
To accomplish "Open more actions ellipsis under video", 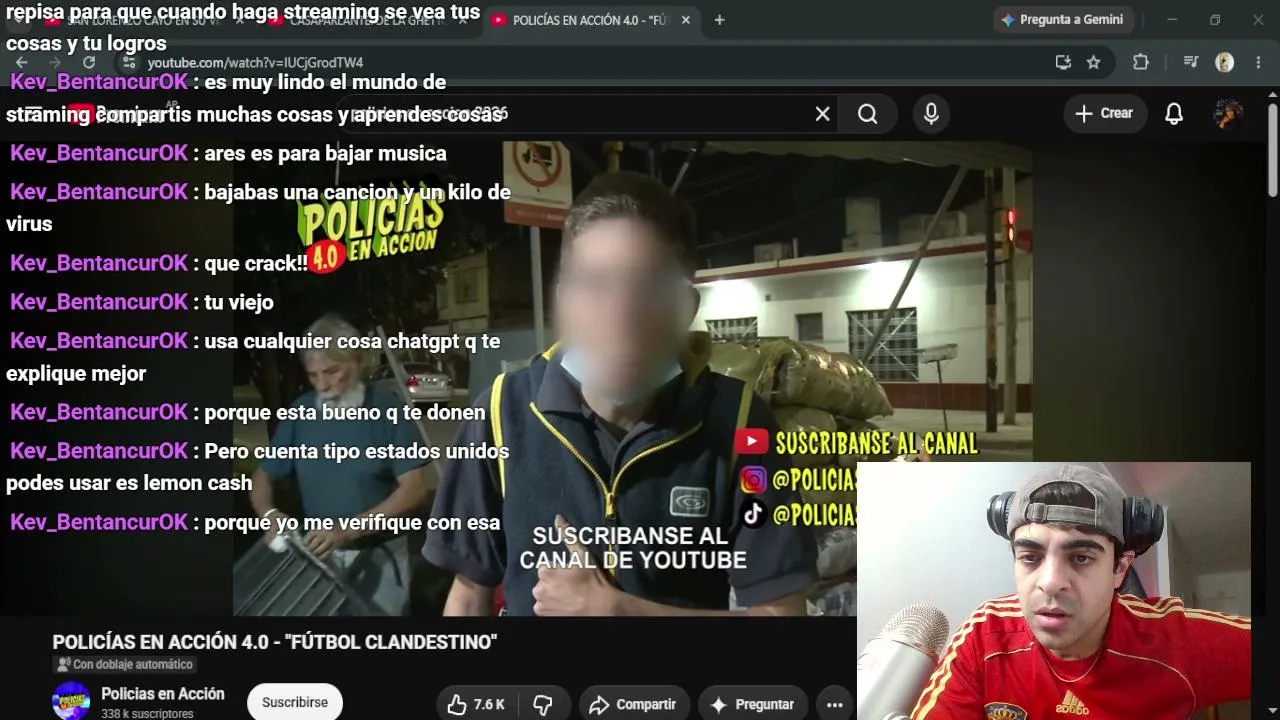I will click(x=834, y=704).
